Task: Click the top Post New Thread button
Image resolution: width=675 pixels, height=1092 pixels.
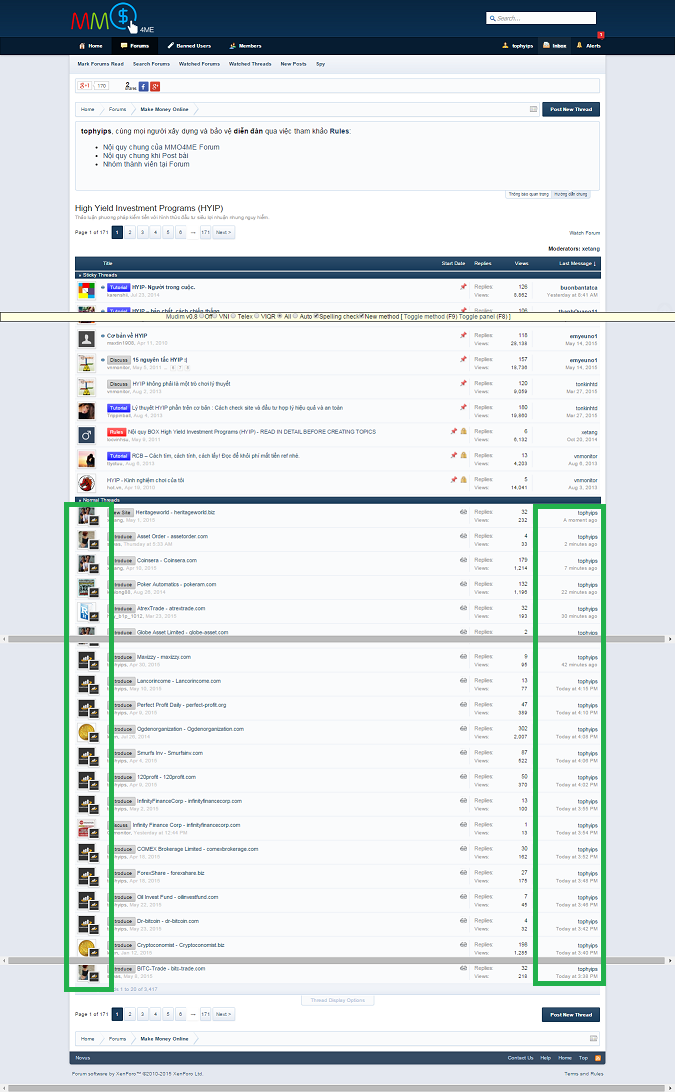Action: 571,109
